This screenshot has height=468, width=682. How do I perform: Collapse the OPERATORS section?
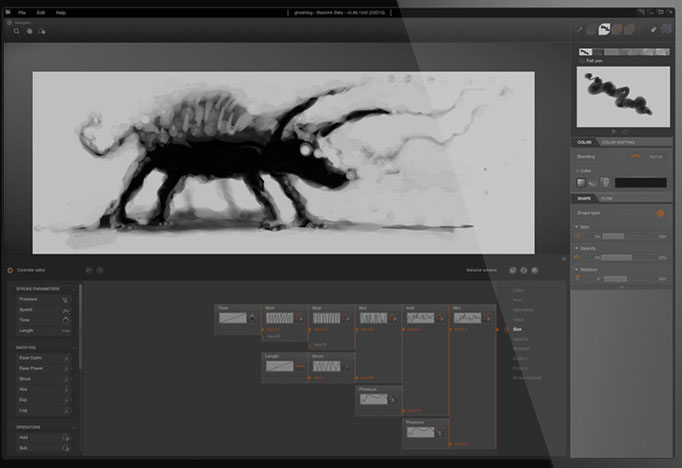point(74,427)
